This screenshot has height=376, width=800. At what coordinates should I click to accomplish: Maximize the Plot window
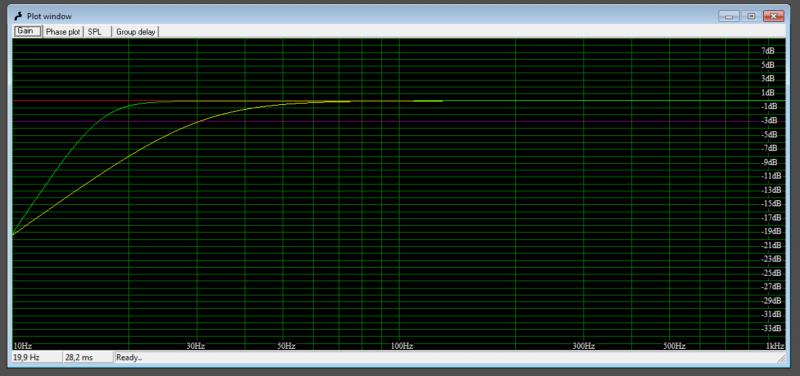(751, 16)
